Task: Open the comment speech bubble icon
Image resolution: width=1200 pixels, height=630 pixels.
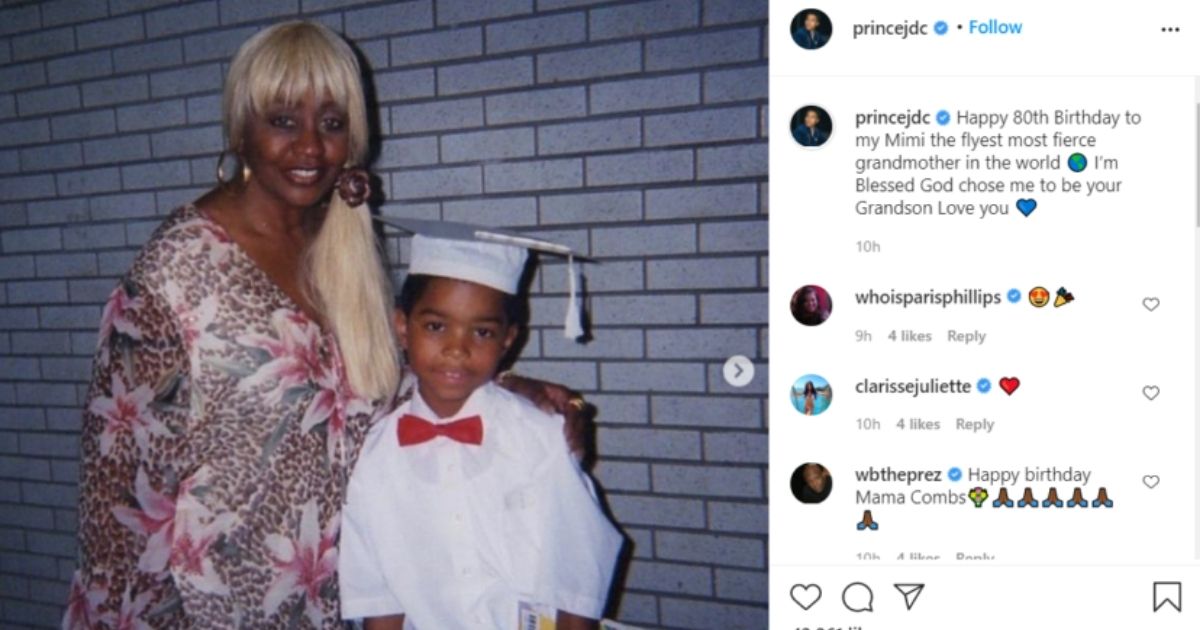Action: pyautogui.click(x=857, y=597)
